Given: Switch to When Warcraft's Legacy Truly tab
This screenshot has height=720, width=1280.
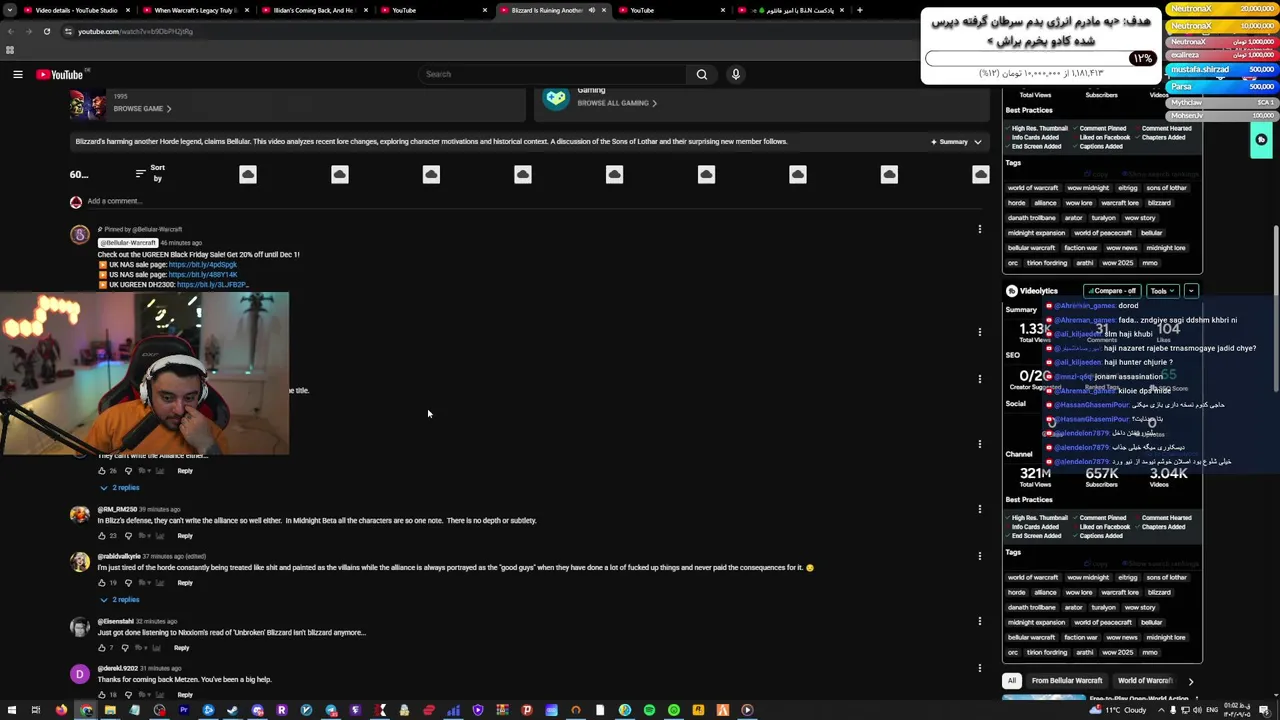Looking at the screenshot, I should pyautogui.click(x=195, y=10).
